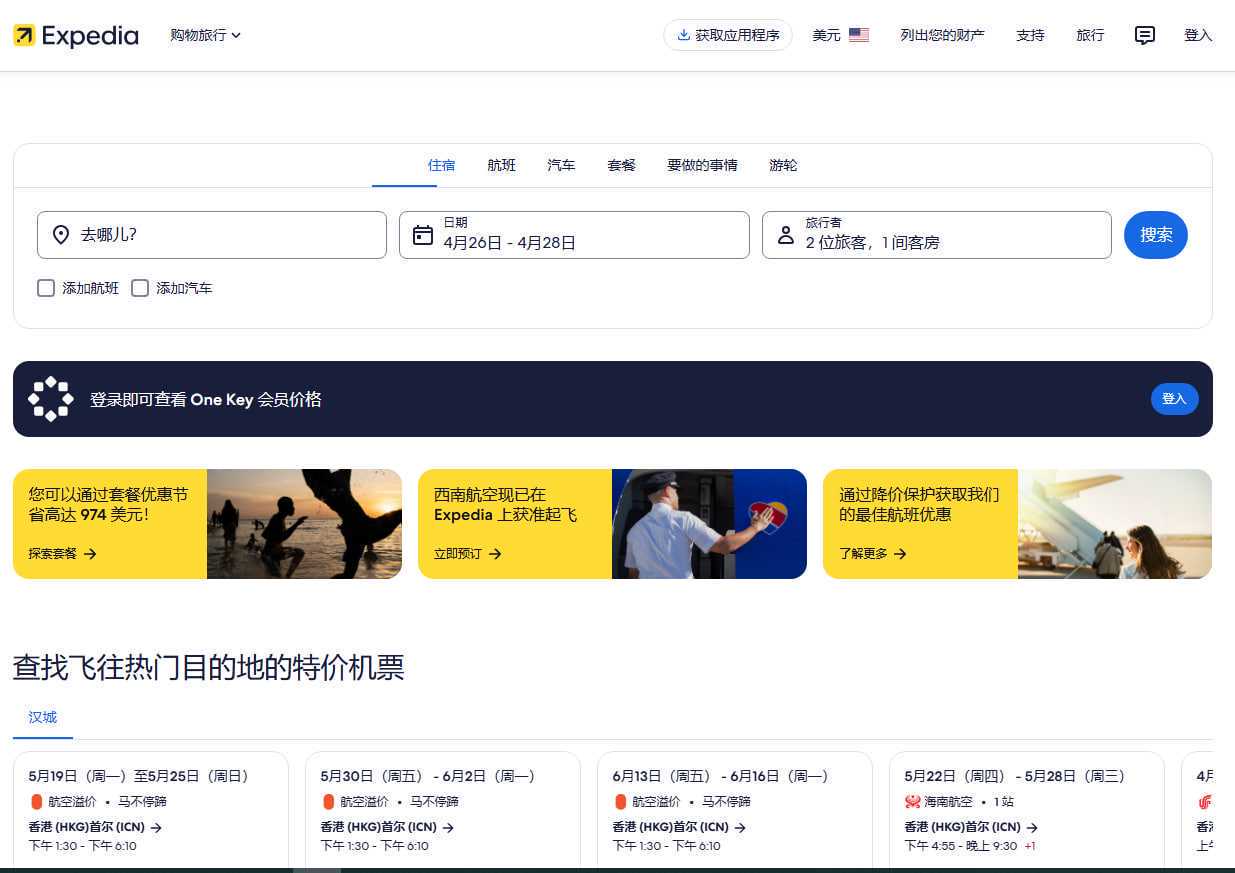
Task: Click the Expedia logo
Action: (76, 36)
